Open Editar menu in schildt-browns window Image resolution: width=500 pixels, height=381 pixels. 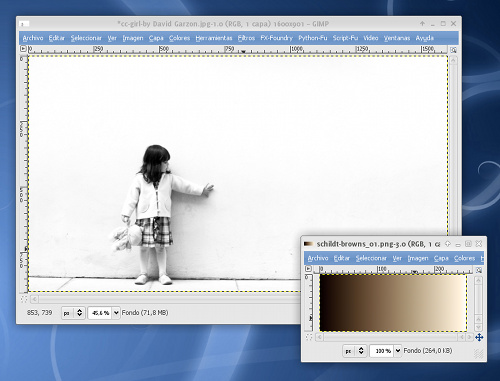tap(342, 258)
